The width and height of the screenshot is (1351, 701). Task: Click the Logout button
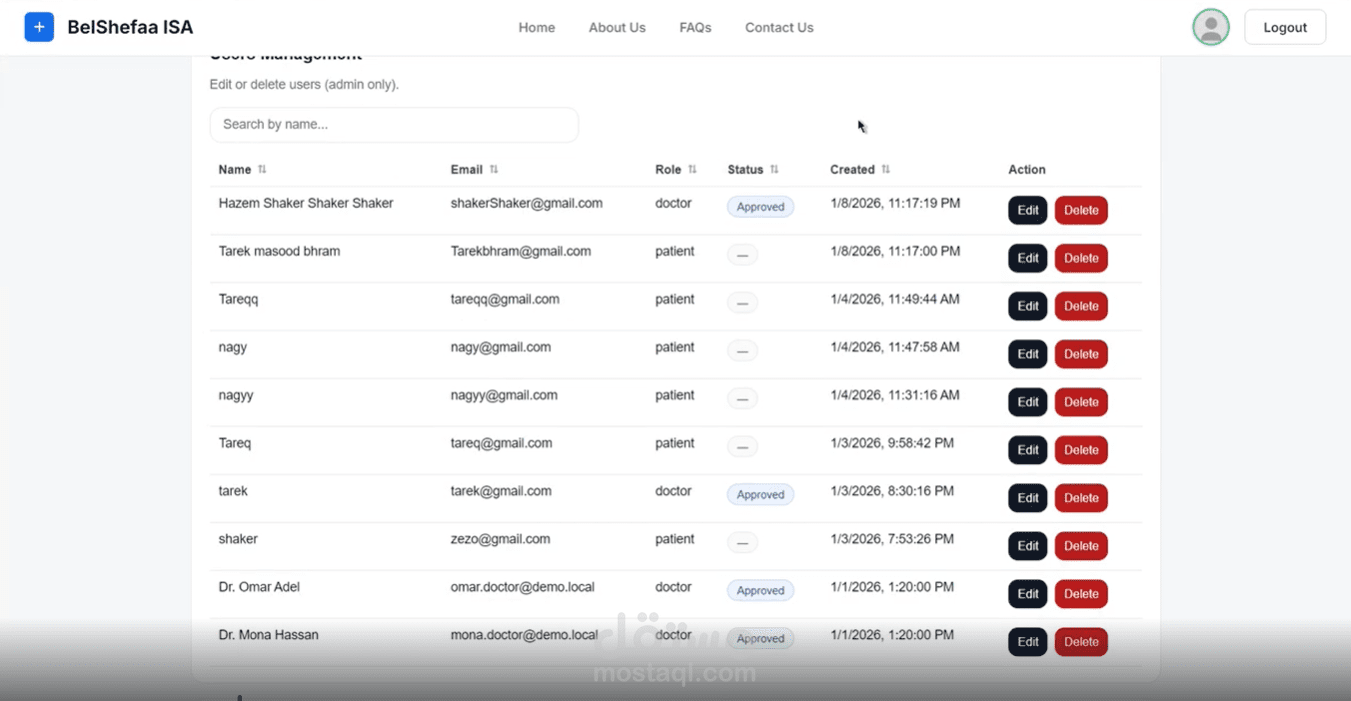pyautogui.click(x=1285, y=27)
